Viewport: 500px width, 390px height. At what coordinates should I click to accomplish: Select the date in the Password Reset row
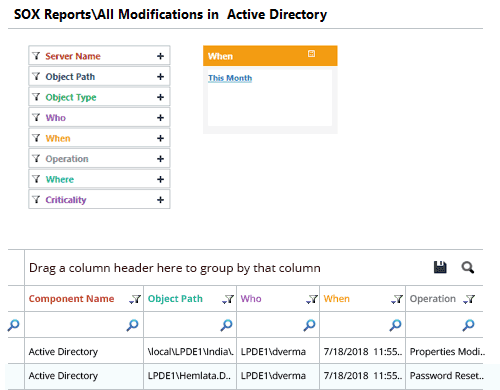pyautogui.click(x=363, y=376)
